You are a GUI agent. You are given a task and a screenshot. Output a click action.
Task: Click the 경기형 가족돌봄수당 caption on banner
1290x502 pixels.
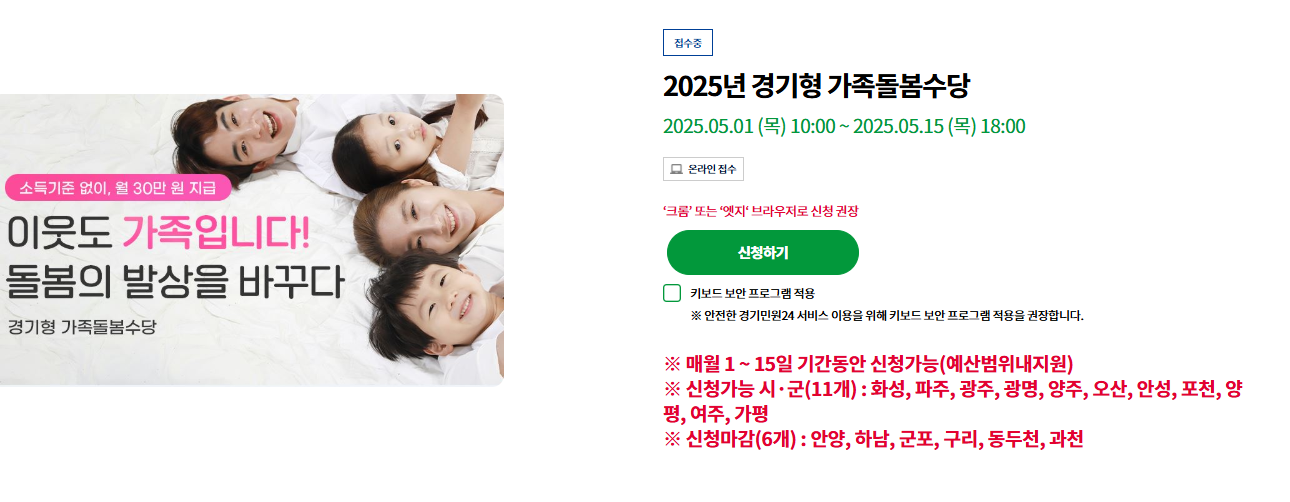(81, 327)
